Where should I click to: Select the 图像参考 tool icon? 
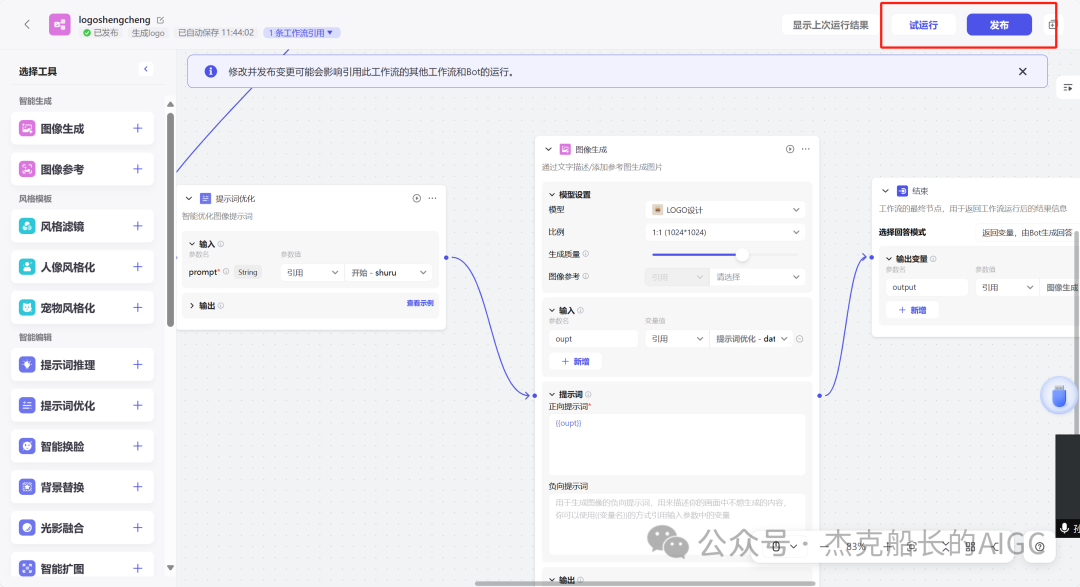tap(27, 169)
